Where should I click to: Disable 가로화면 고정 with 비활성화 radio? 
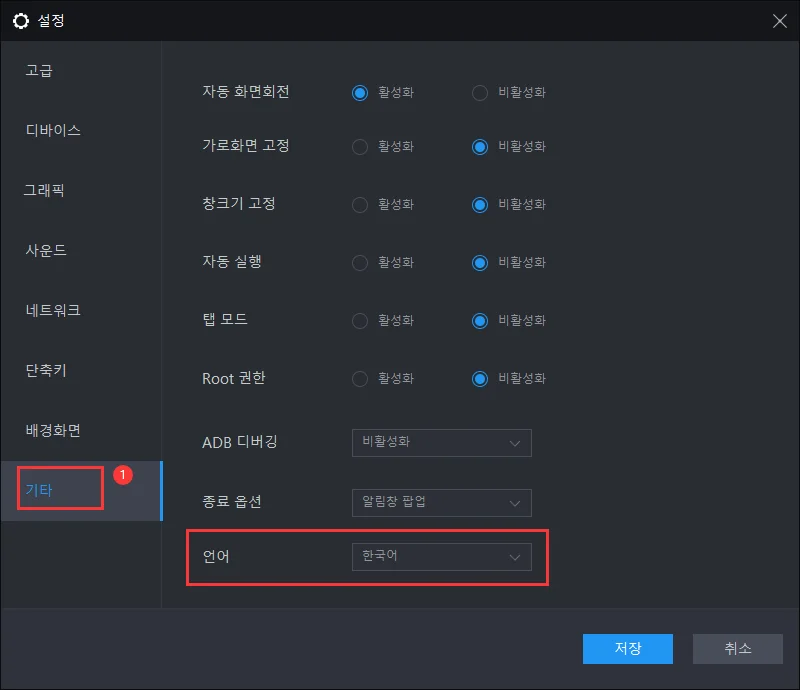coord(480,147)
